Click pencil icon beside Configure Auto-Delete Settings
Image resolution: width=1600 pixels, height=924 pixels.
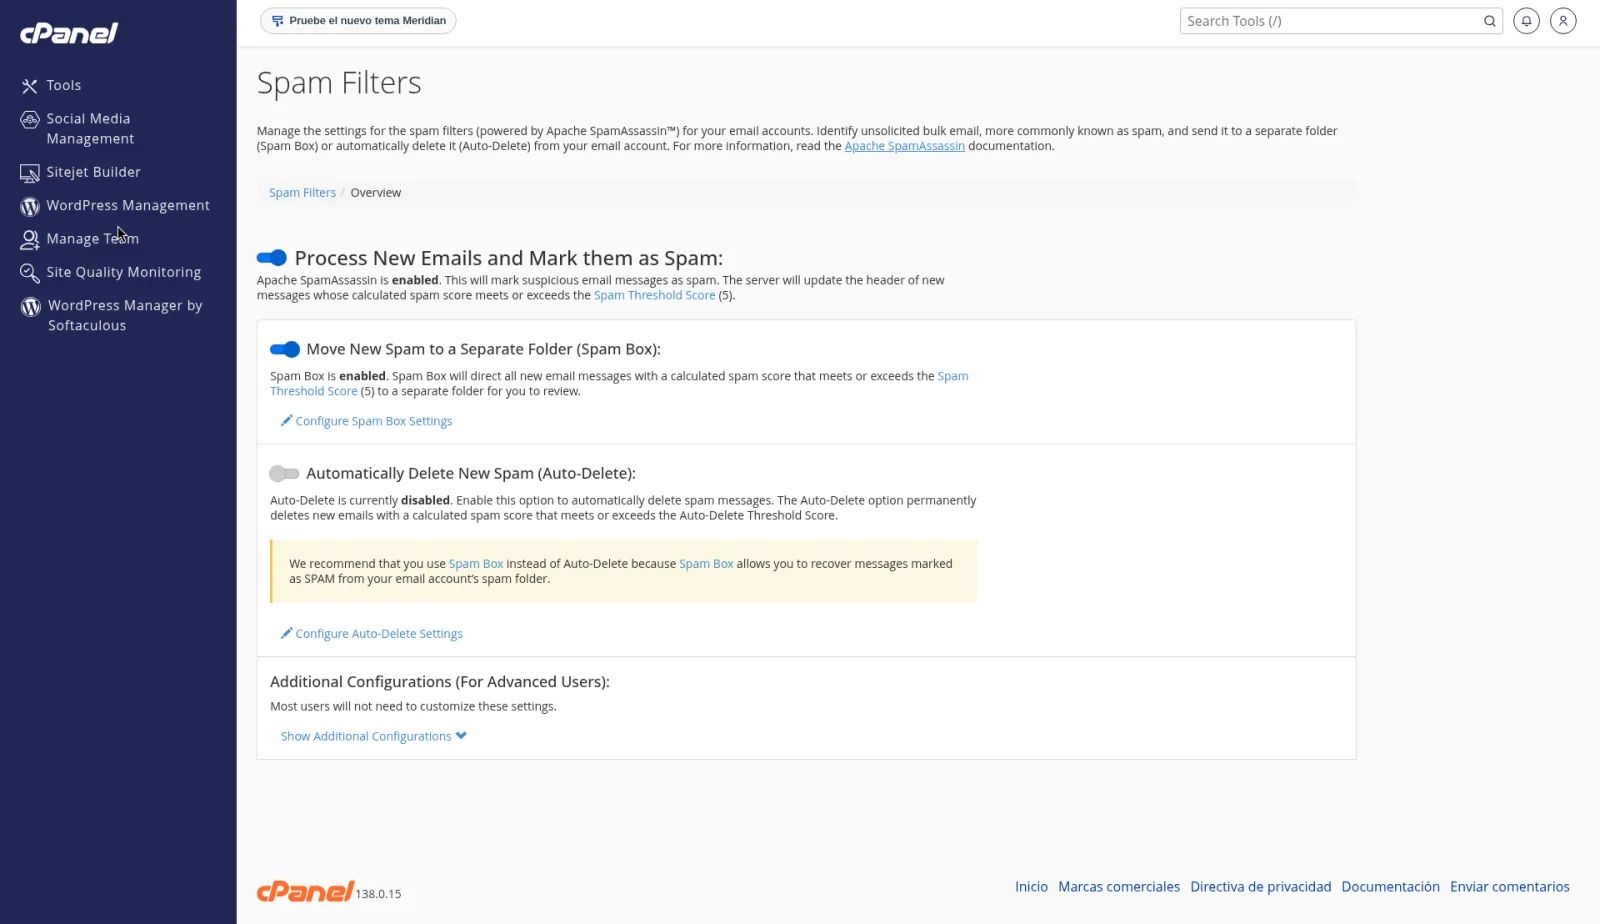tap(286, 634)
